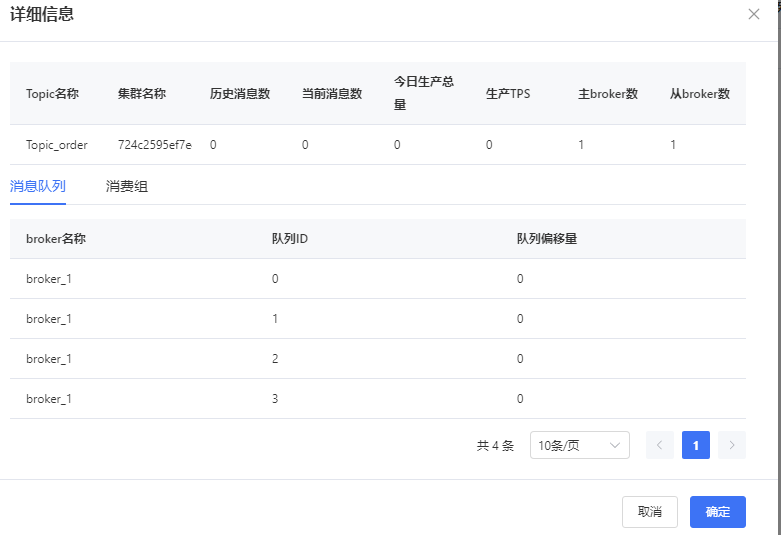
Task: Select the row with queue ID 2
Action: point(377,359)
